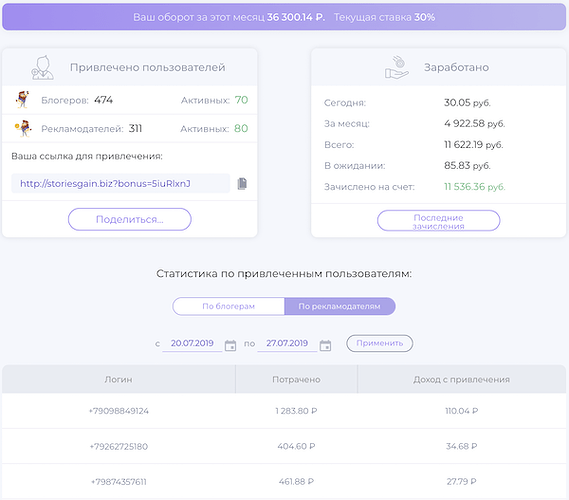Open the start date calendar icon
This screenshot has height=500, width=569.
click(230, 345)
